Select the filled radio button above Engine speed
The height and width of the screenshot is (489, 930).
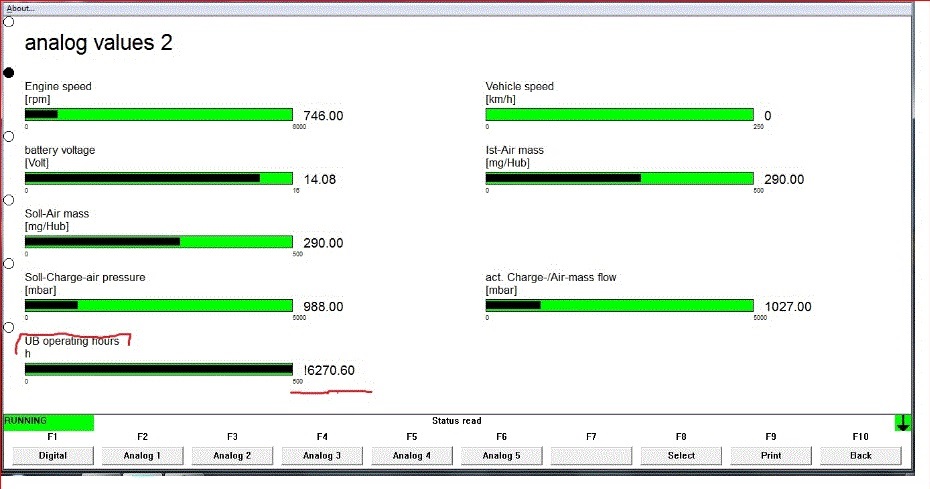pos(9,73)
